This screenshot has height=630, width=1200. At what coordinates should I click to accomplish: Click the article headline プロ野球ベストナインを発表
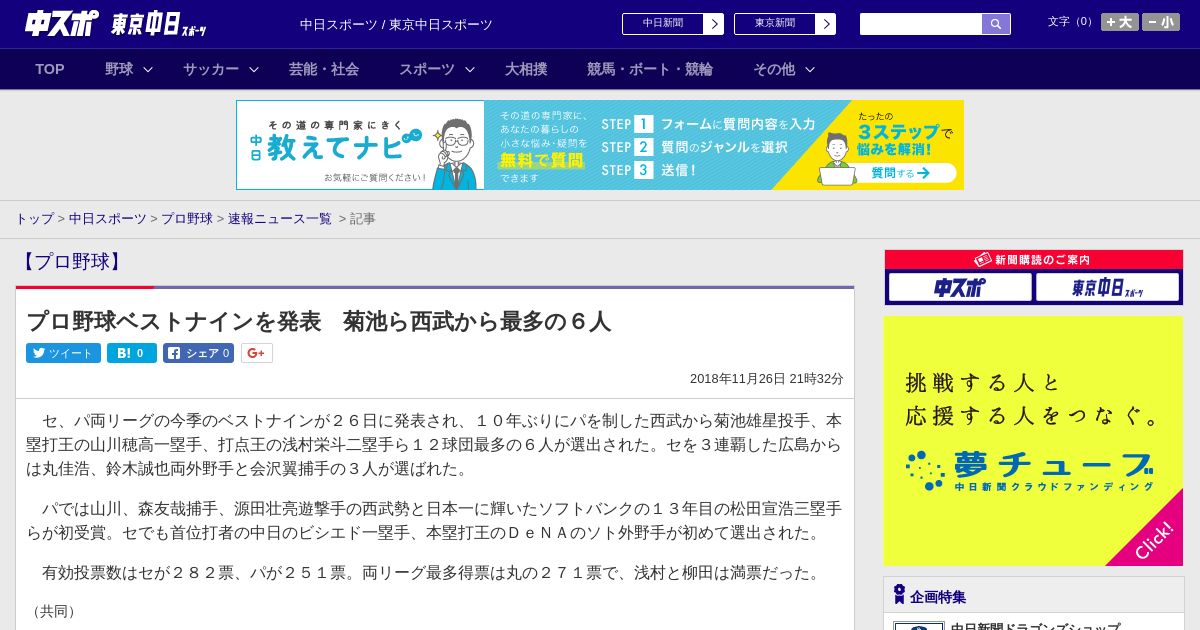click(318, 321)
